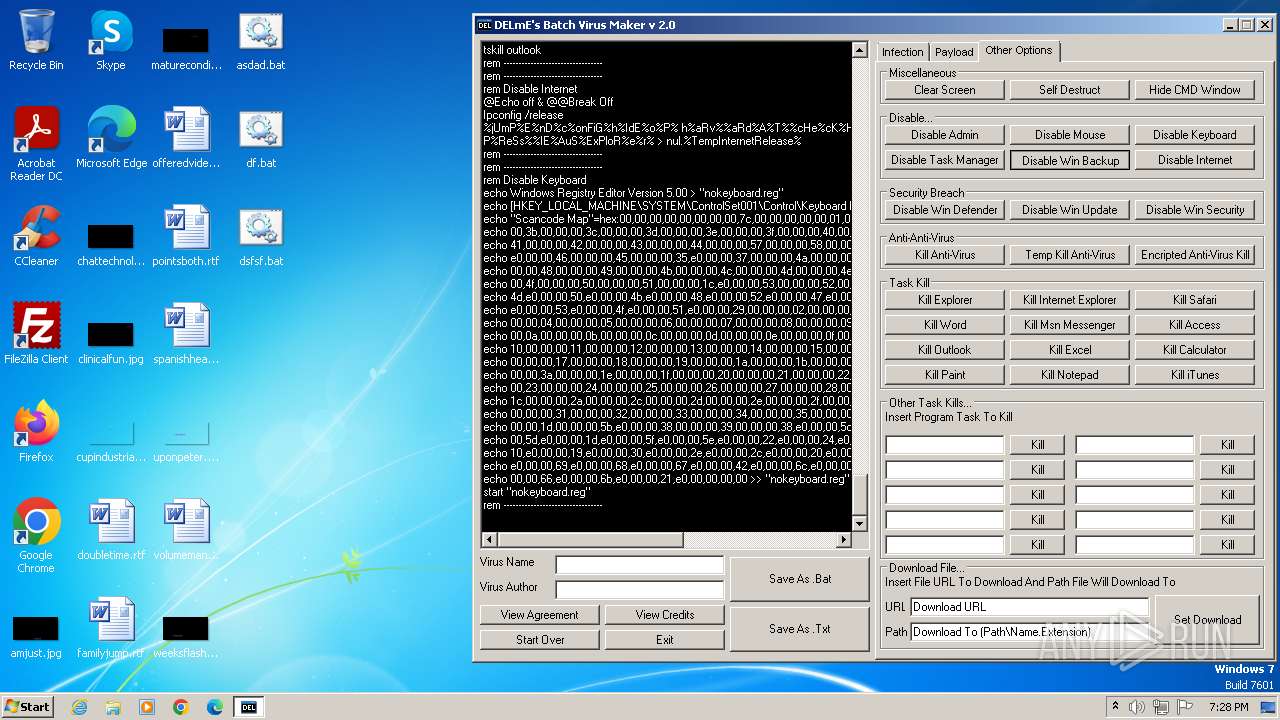The width and height of the screenshot is (1280, 720).
Task: Click the Save As .Txt button
Action: pos(799,629)
